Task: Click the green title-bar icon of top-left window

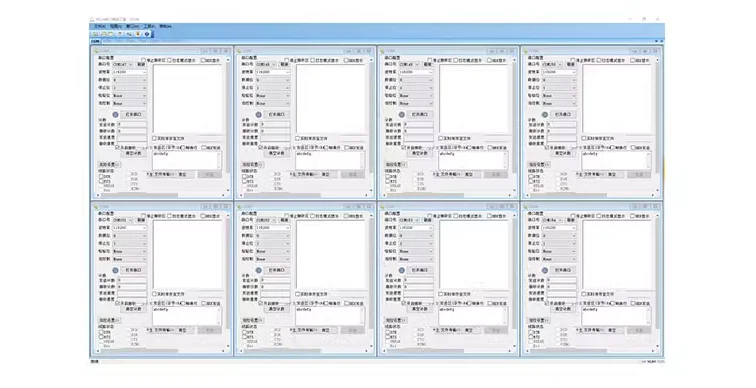Action: tap(96, 51)
